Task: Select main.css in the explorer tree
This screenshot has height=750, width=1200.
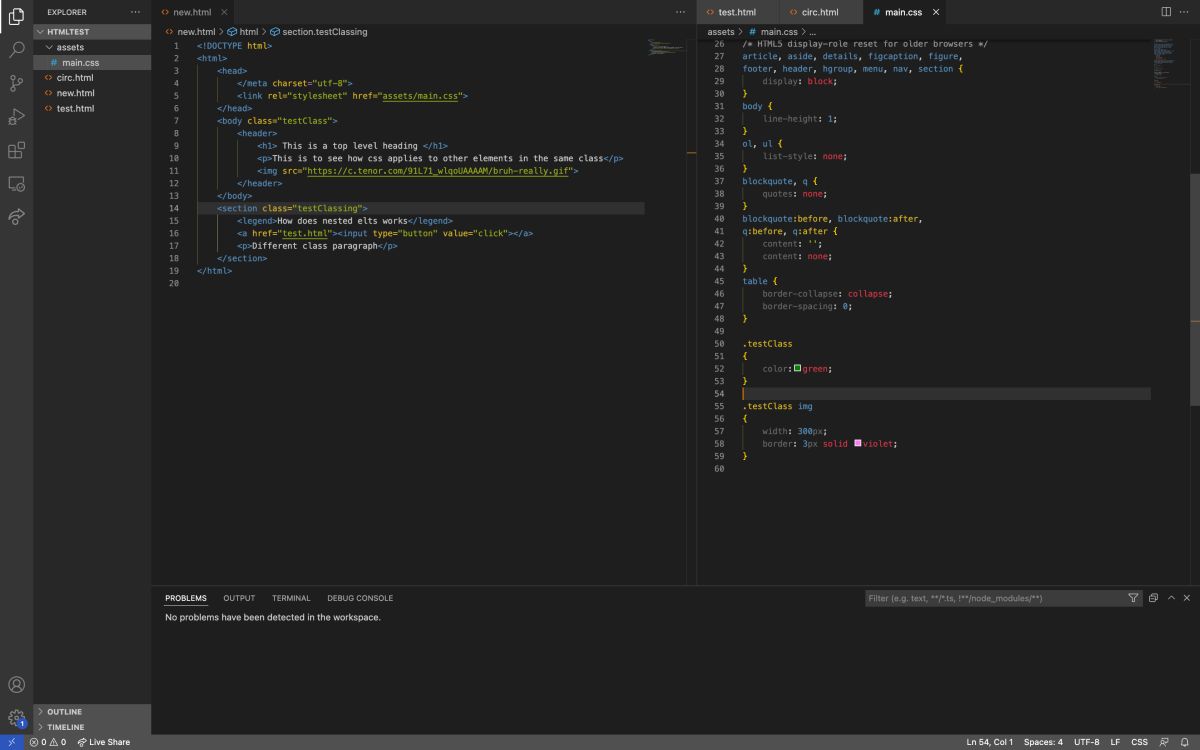Action: click(92, 62)
